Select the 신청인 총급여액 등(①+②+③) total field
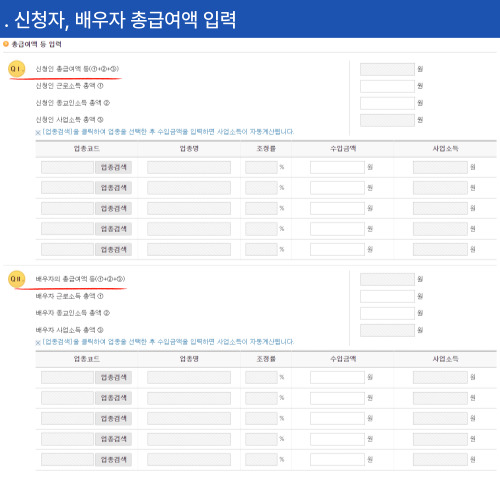Viewport: 500px width, 500px height. 387,69
